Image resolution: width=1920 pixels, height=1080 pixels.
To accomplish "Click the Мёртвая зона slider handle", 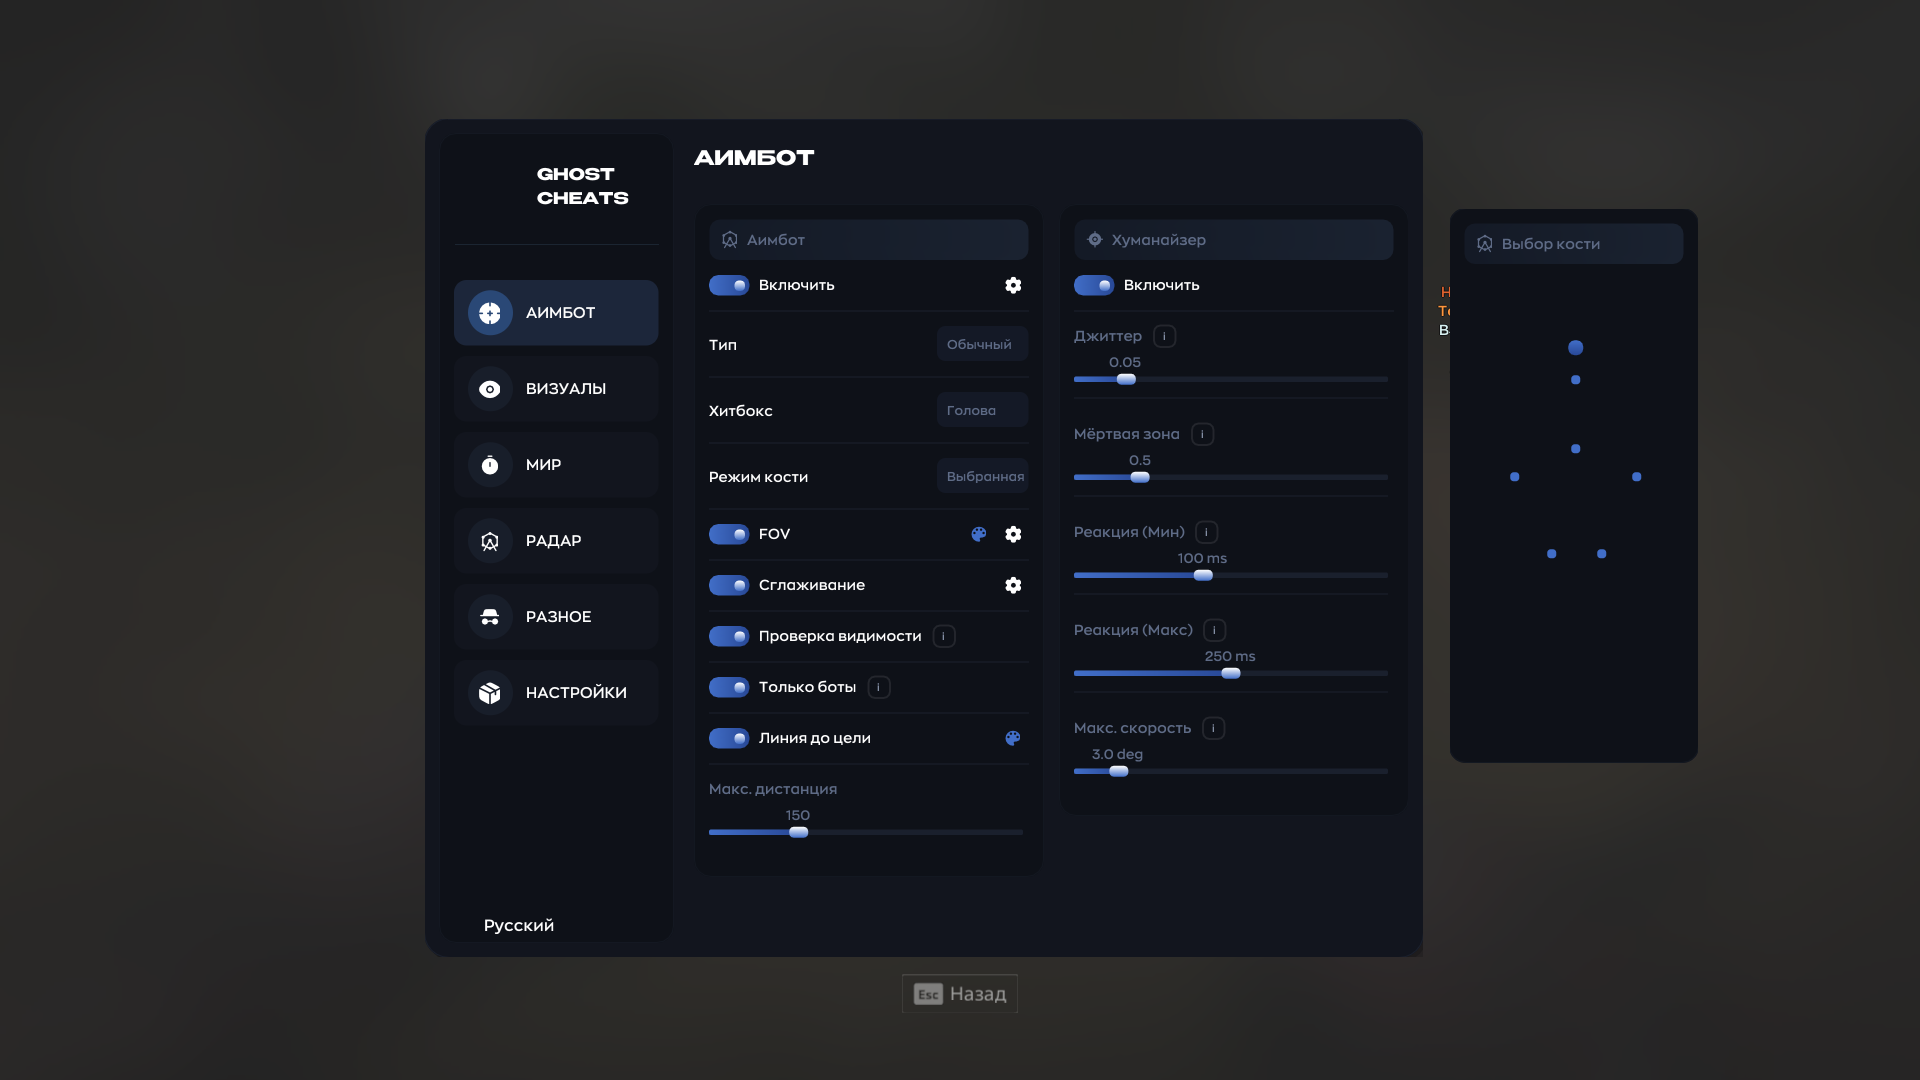I will tap(1140, 477).
